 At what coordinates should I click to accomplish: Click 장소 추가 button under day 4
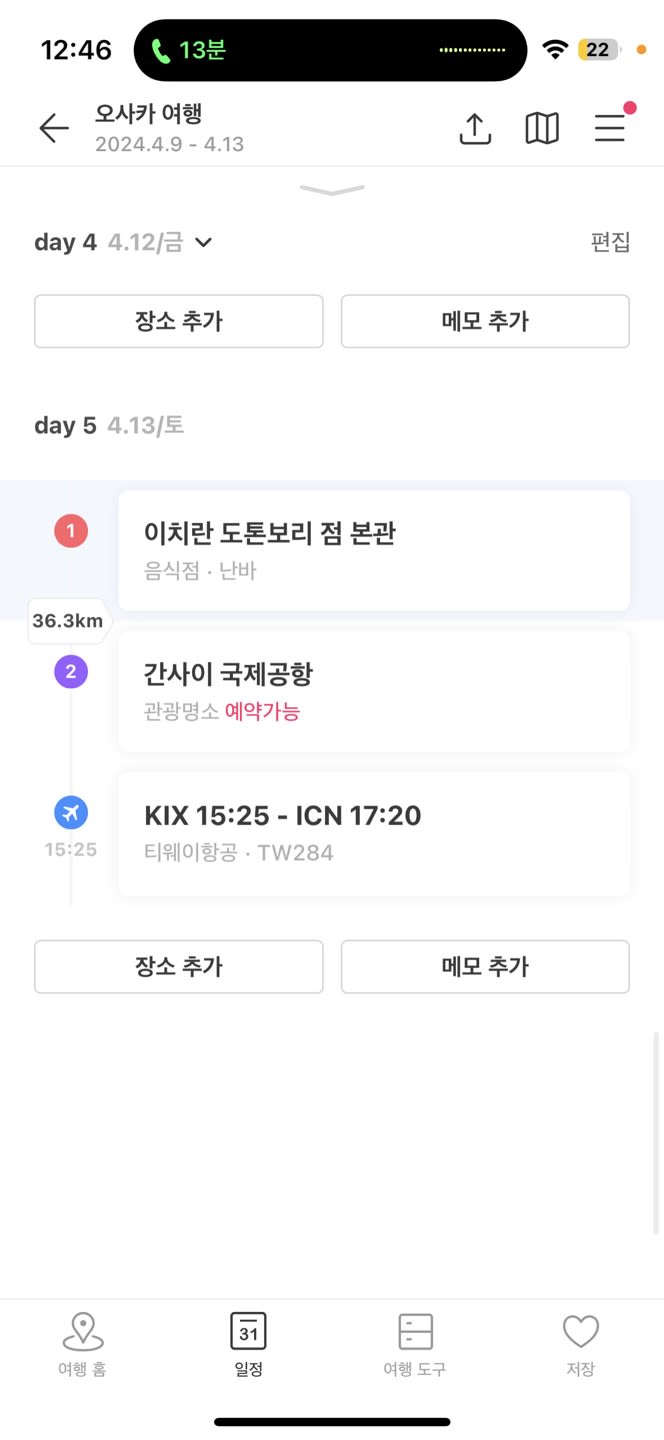(179, 321)
